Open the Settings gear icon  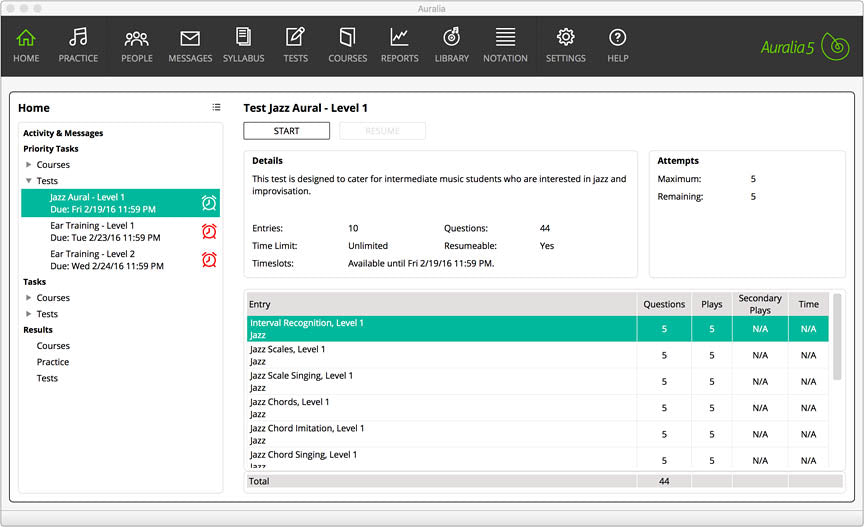[x=565, y=37]
